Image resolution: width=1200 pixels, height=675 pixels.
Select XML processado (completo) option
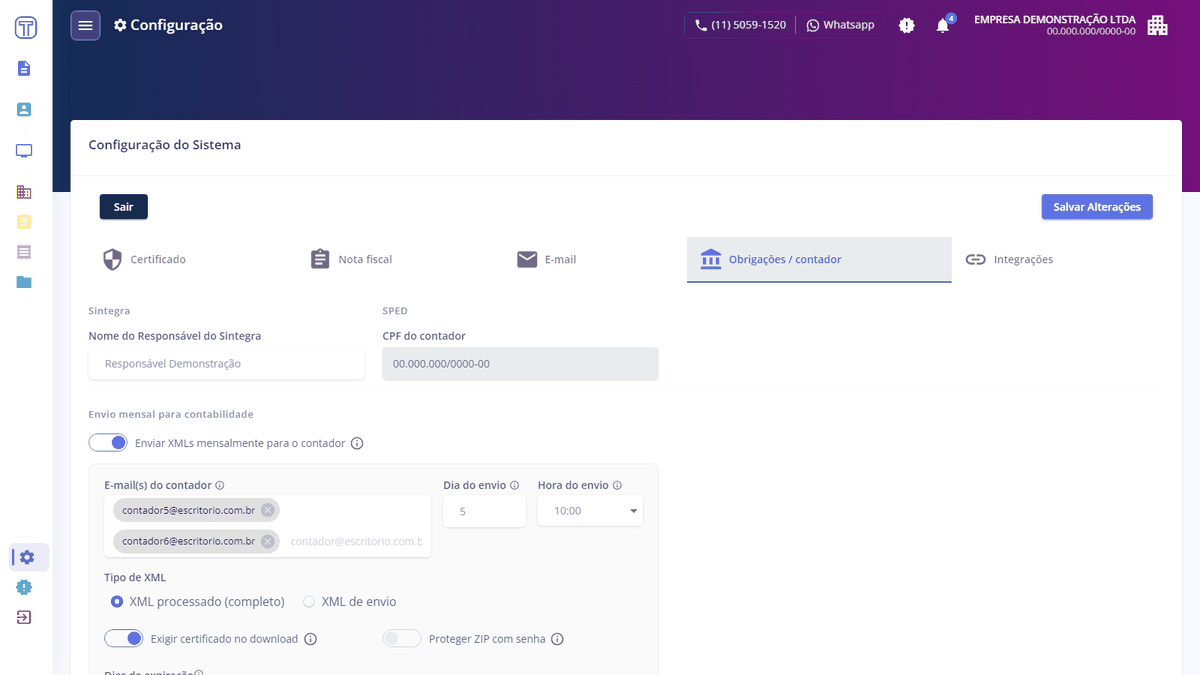[117, 602]
